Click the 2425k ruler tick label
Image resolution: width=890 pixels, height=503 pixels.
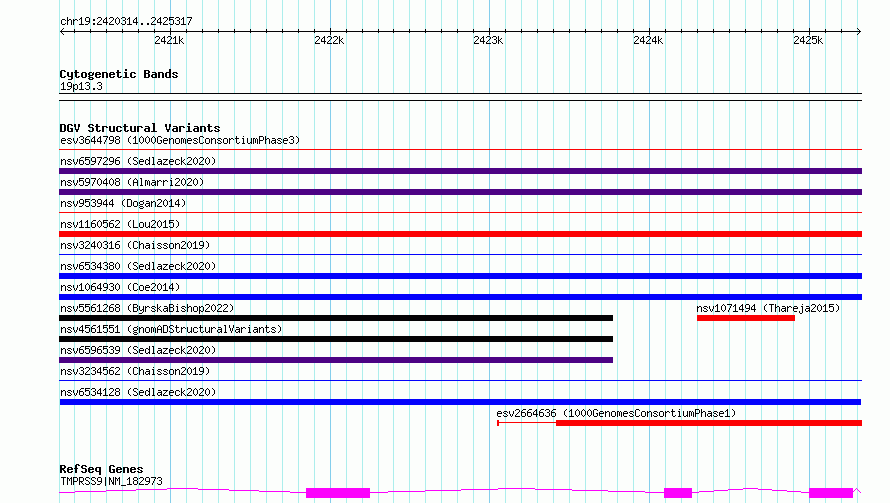[x=808, y=40]
